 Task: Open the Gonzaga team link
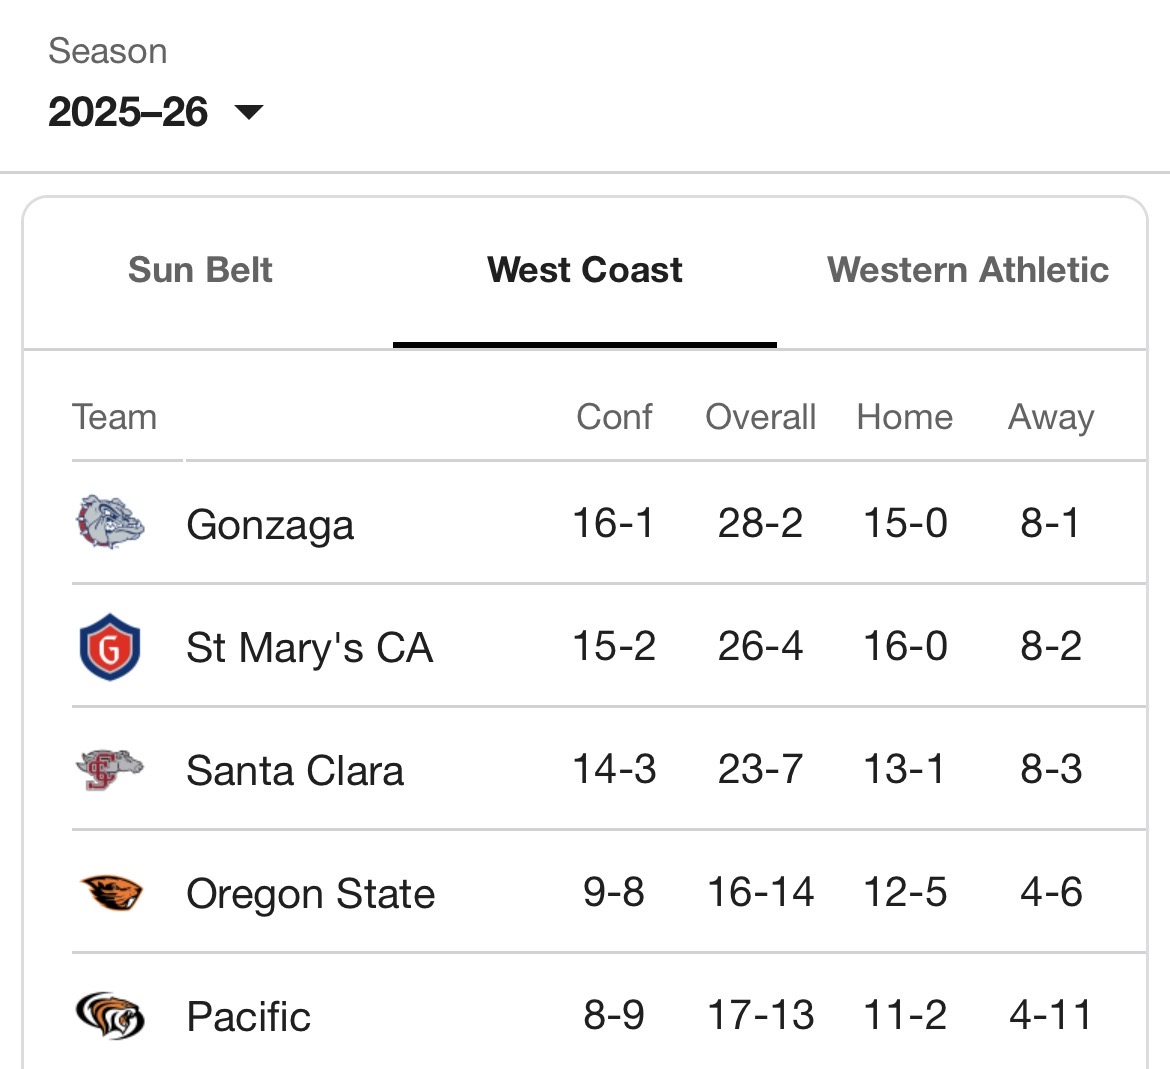point(270,525)
